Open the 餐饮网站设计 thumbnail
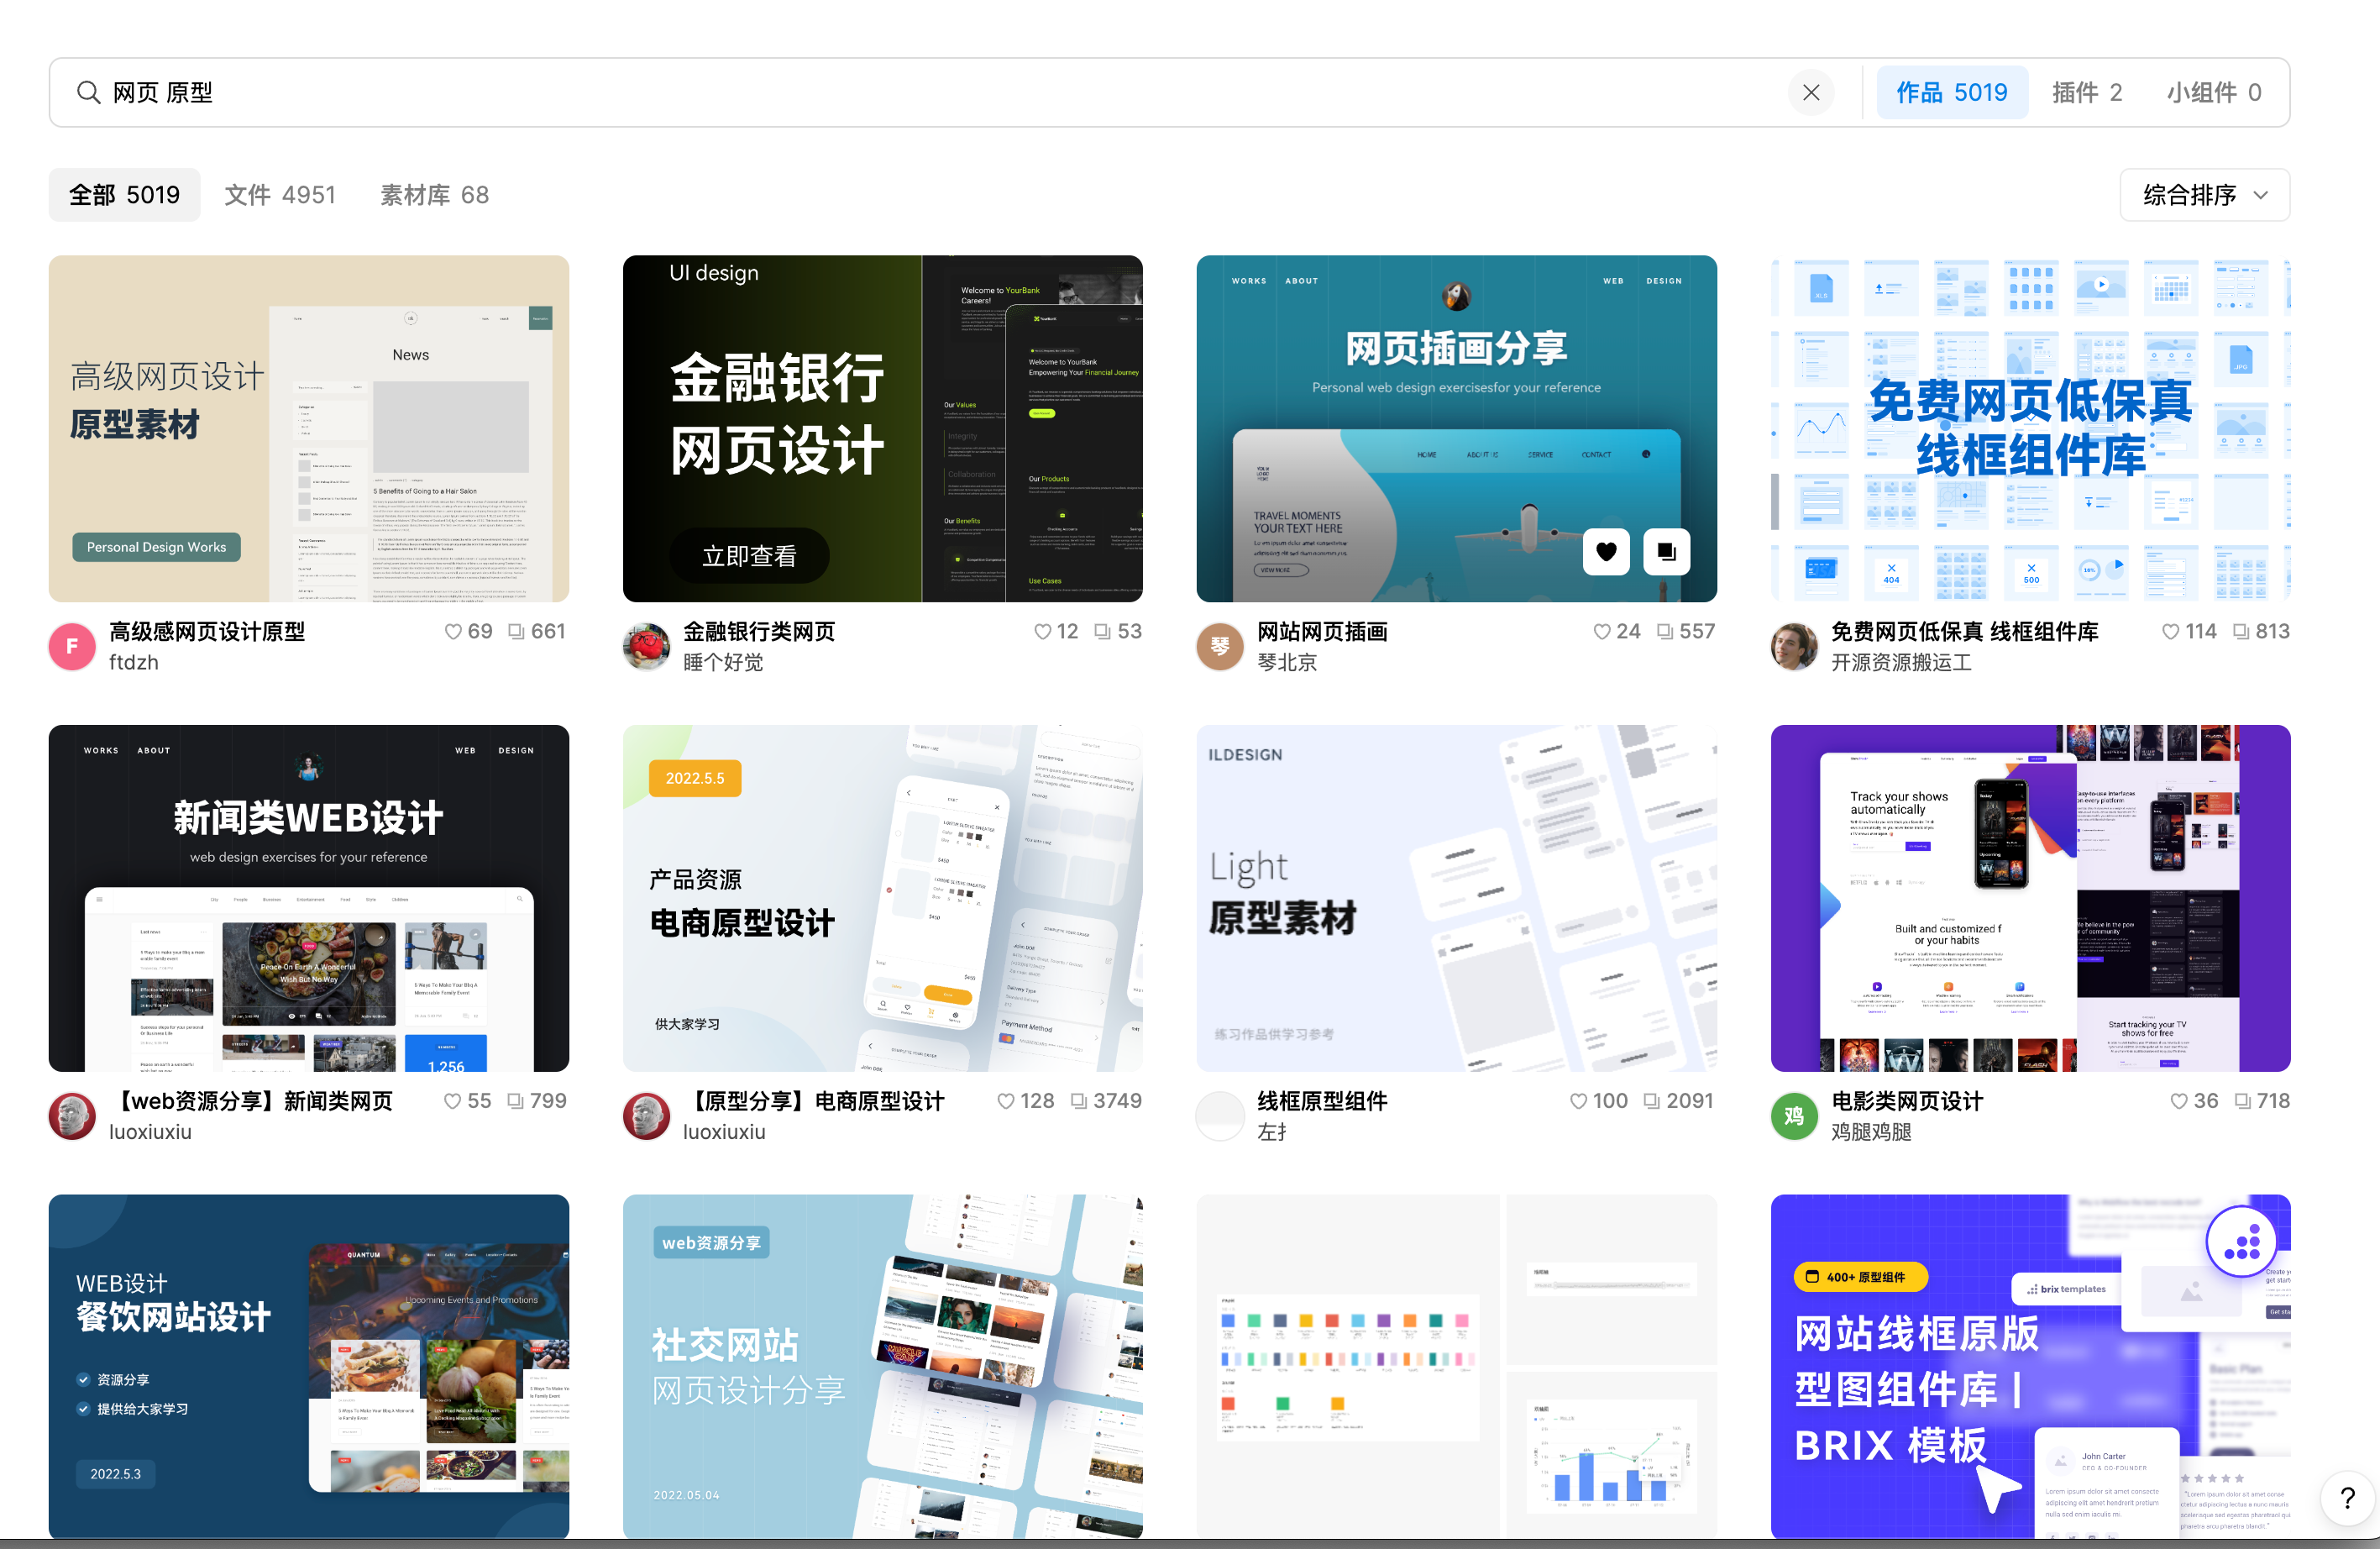2380x1549 pixels. pyautogui.click(x=309, y=1366)
